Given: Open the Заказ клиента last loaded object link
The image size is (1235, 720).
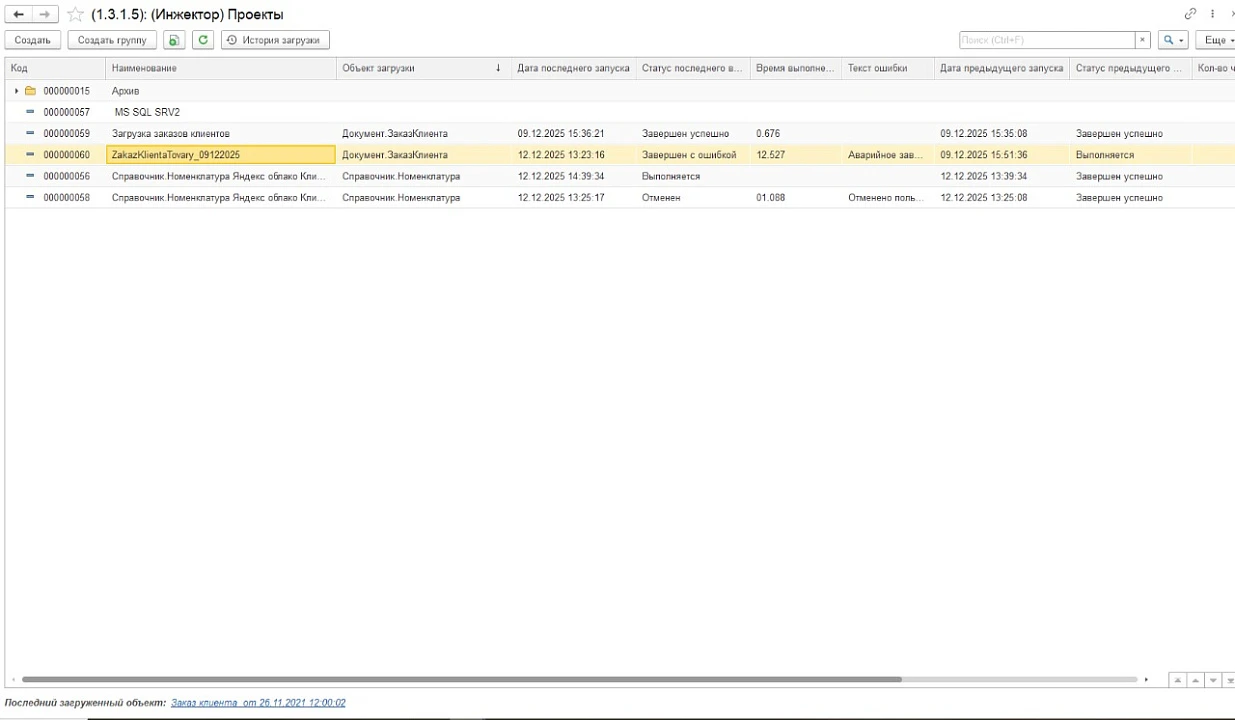Looking at the screenshot, I should (x=258, y=703).
